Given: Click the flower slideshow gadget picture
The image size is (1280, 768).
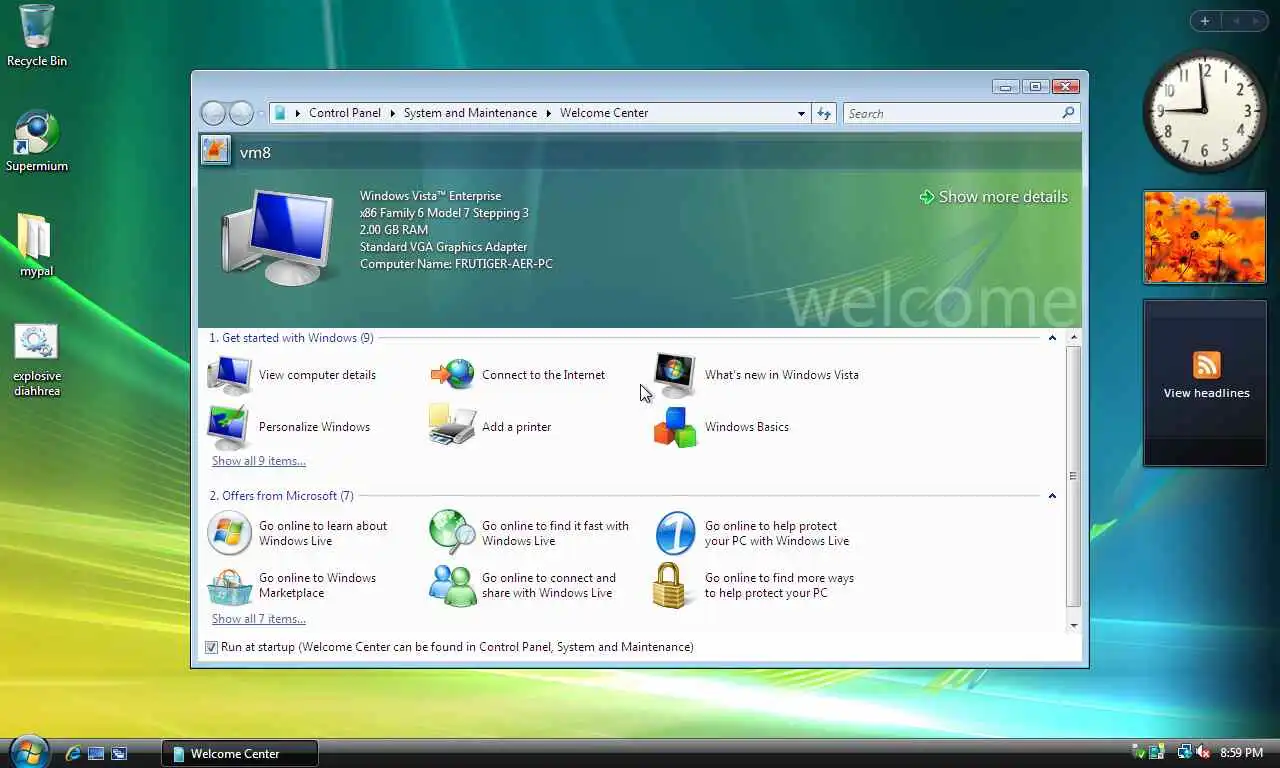Looking at the screenshot, I should point(1204,237).
